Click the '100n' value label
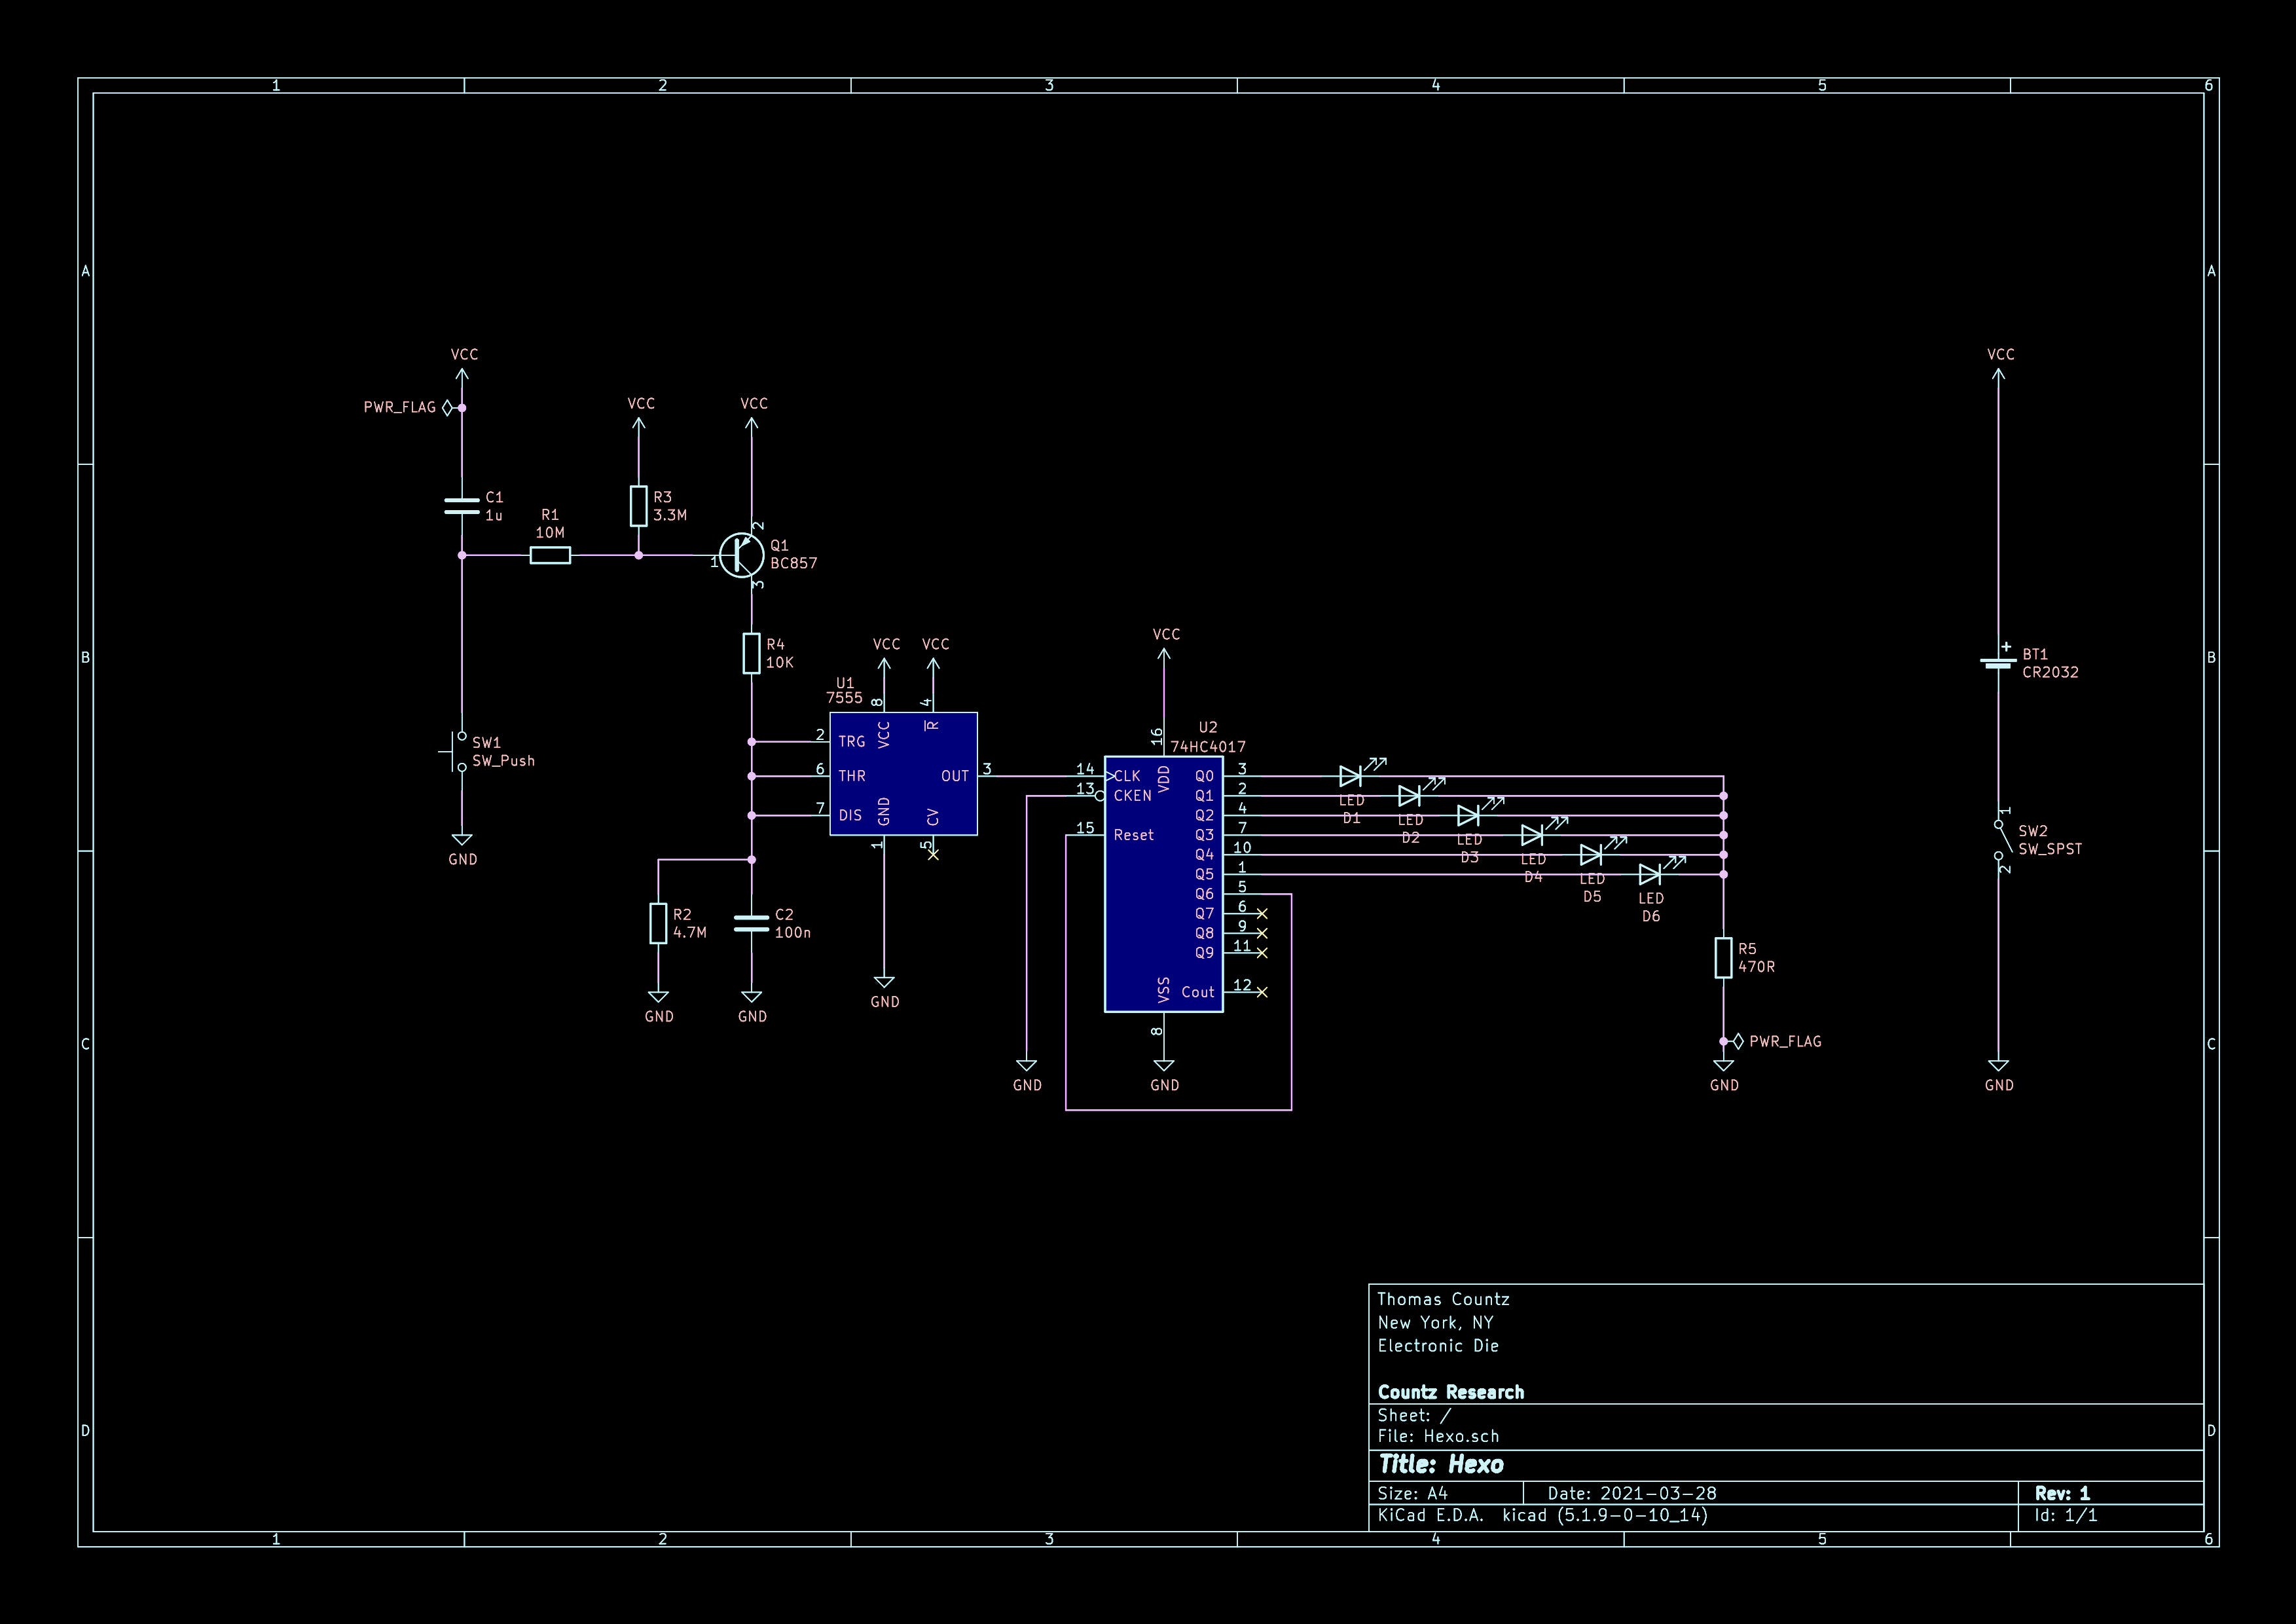The image size is (2296, 1624). click(793, 933)
